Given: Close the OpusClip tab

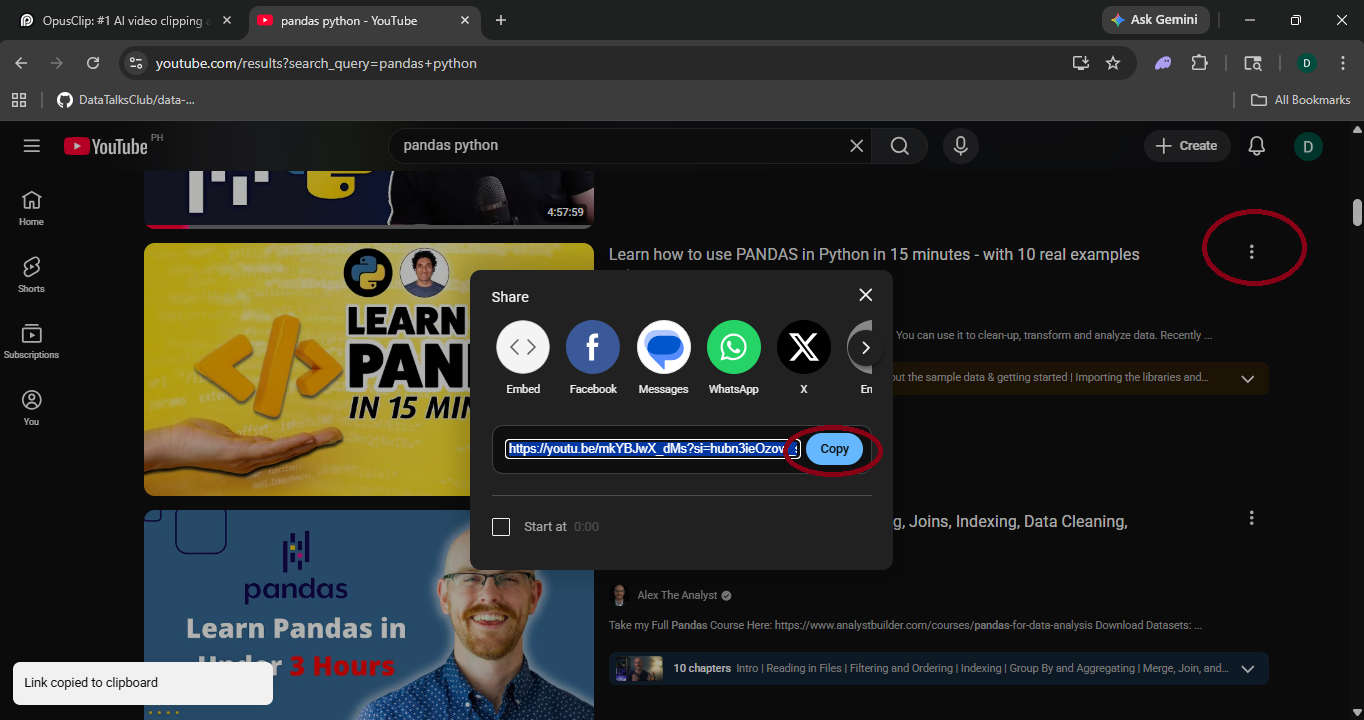Looking at the screenshot, I should click(x=227, y=20).
